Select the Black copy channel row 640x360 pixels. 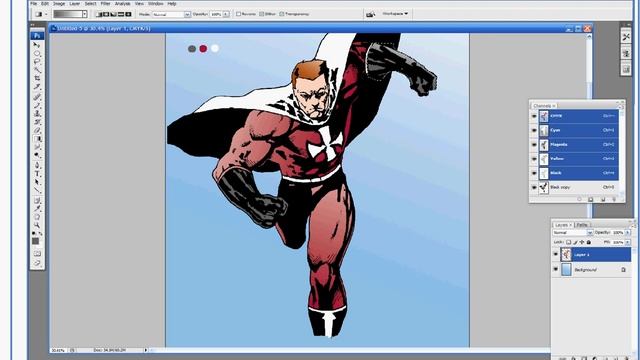click(578, 187)
